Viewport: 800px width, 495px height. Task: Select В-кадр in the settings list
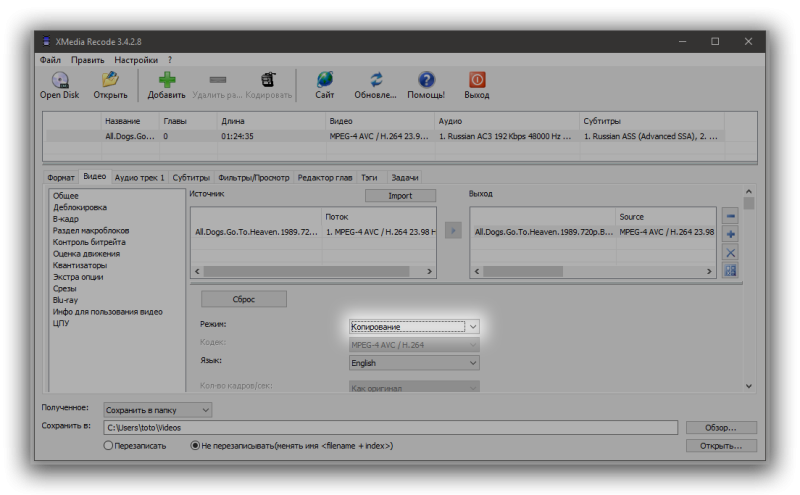coord(65,219)
